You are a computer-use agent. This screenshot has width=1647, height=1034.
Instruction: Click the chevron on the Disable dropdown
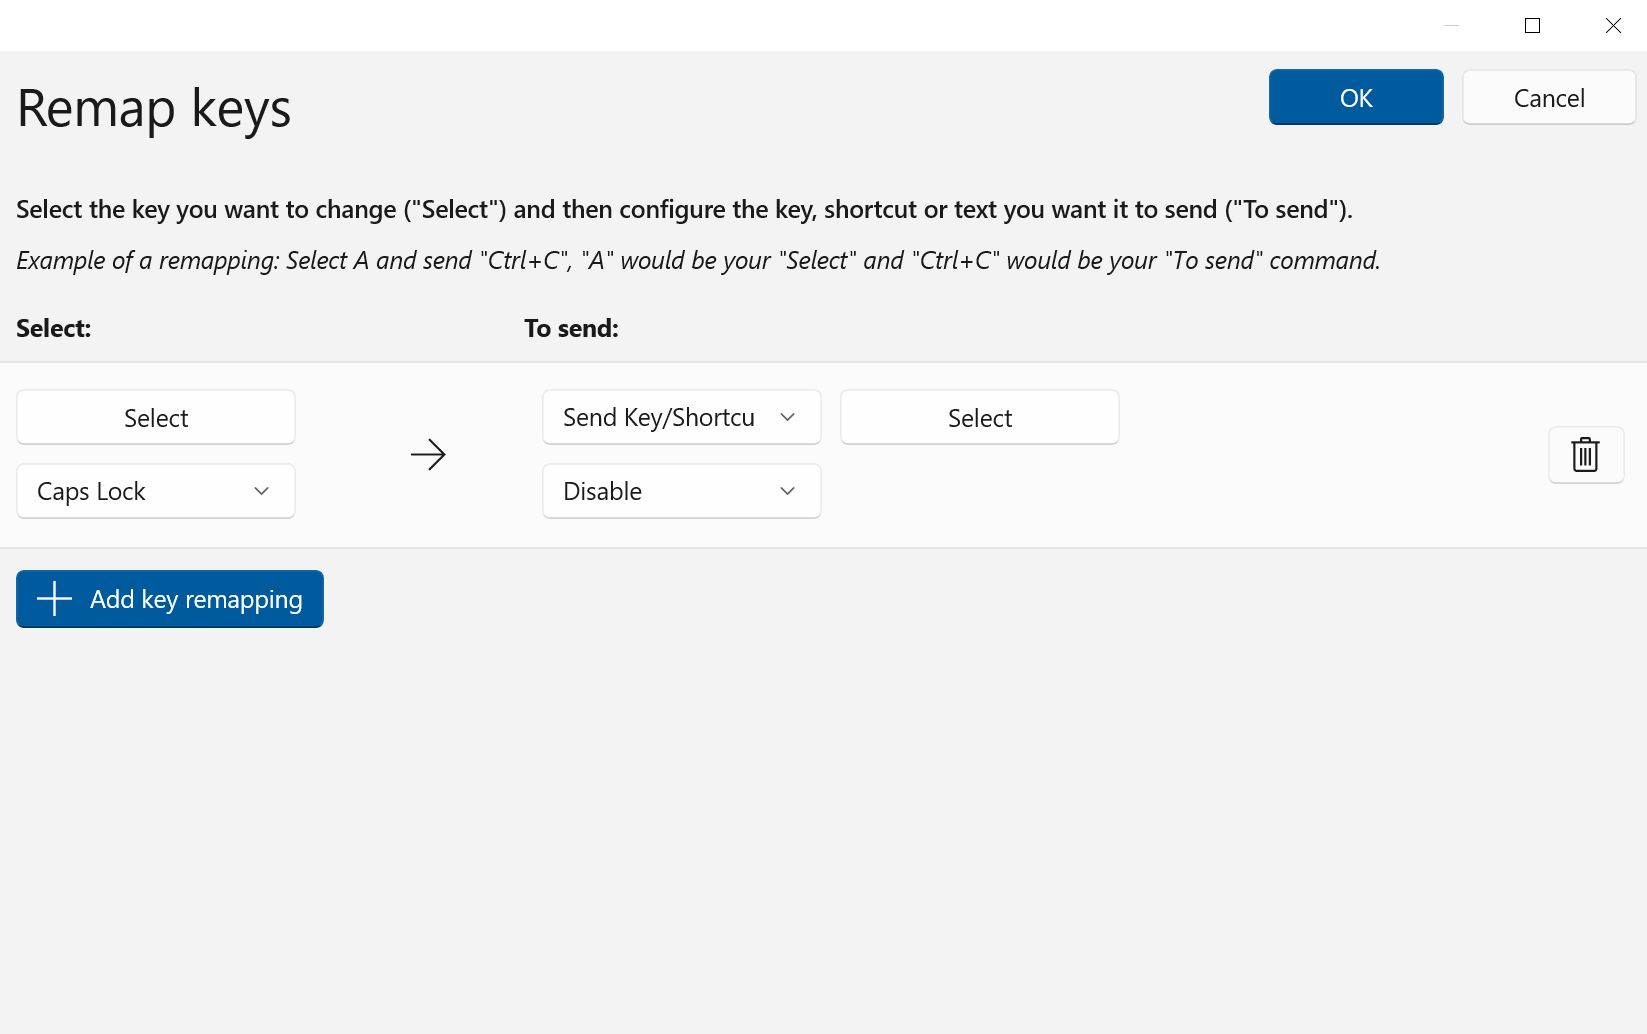787,491
